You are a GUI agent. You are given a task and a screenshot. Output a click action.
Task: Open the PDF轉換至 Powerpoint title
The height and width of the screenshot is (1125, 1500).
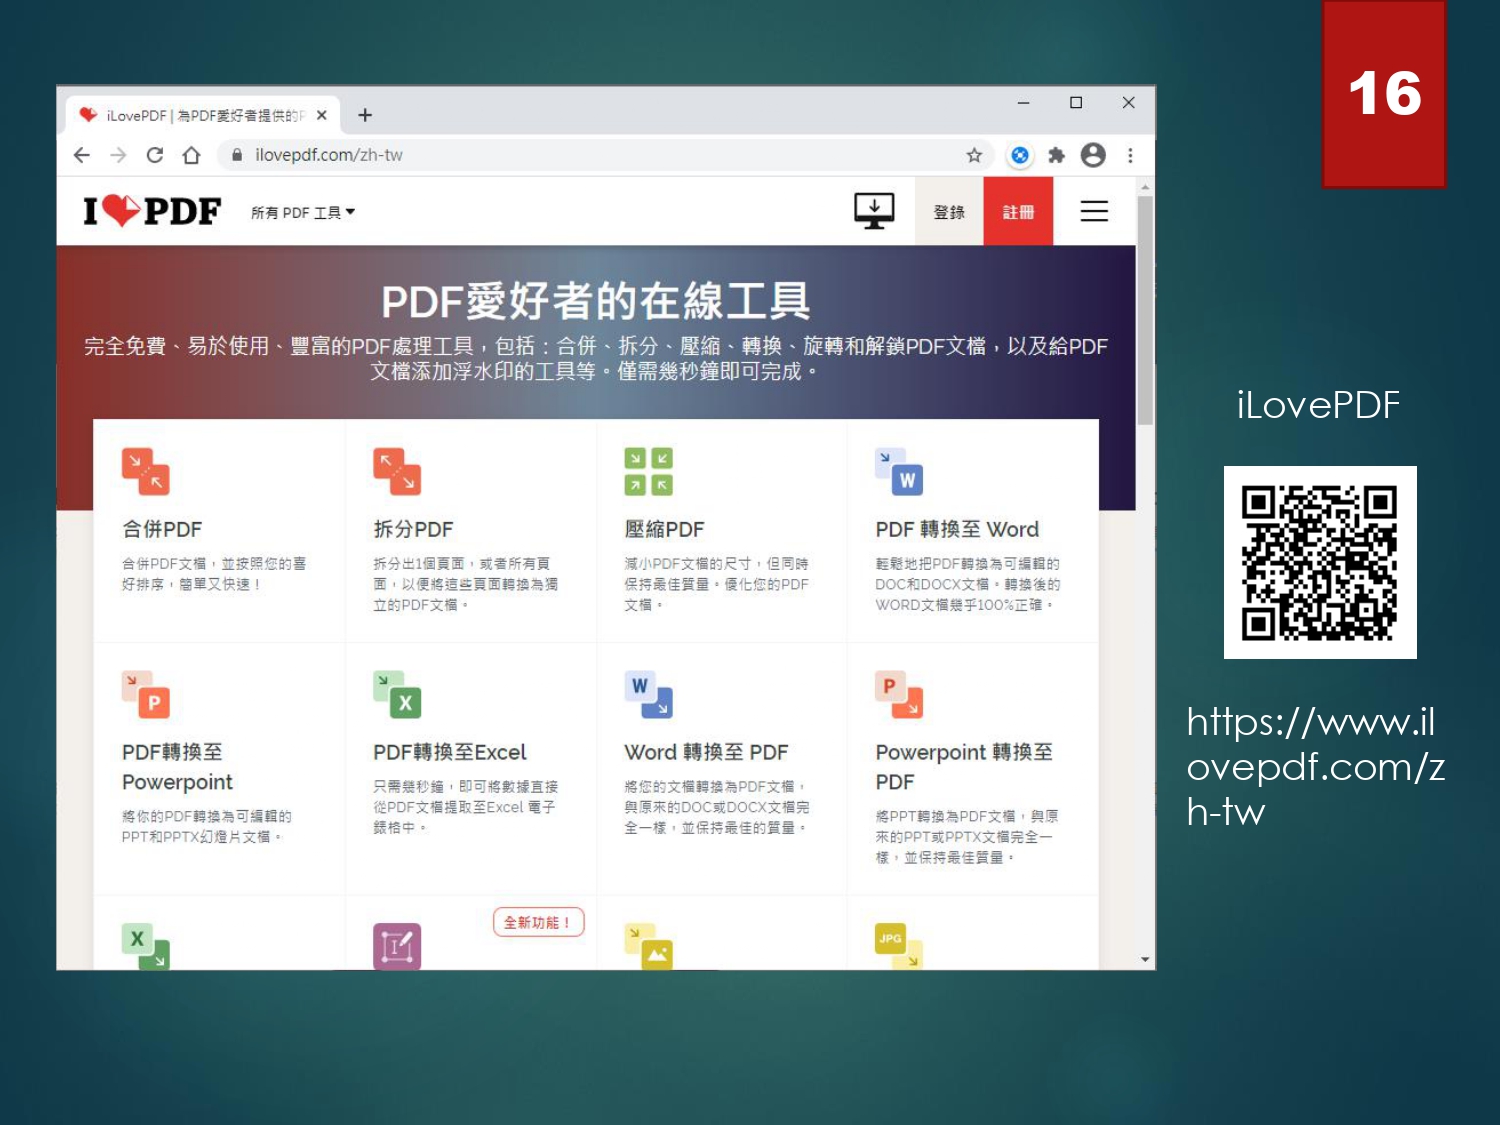tap(177, 767)
